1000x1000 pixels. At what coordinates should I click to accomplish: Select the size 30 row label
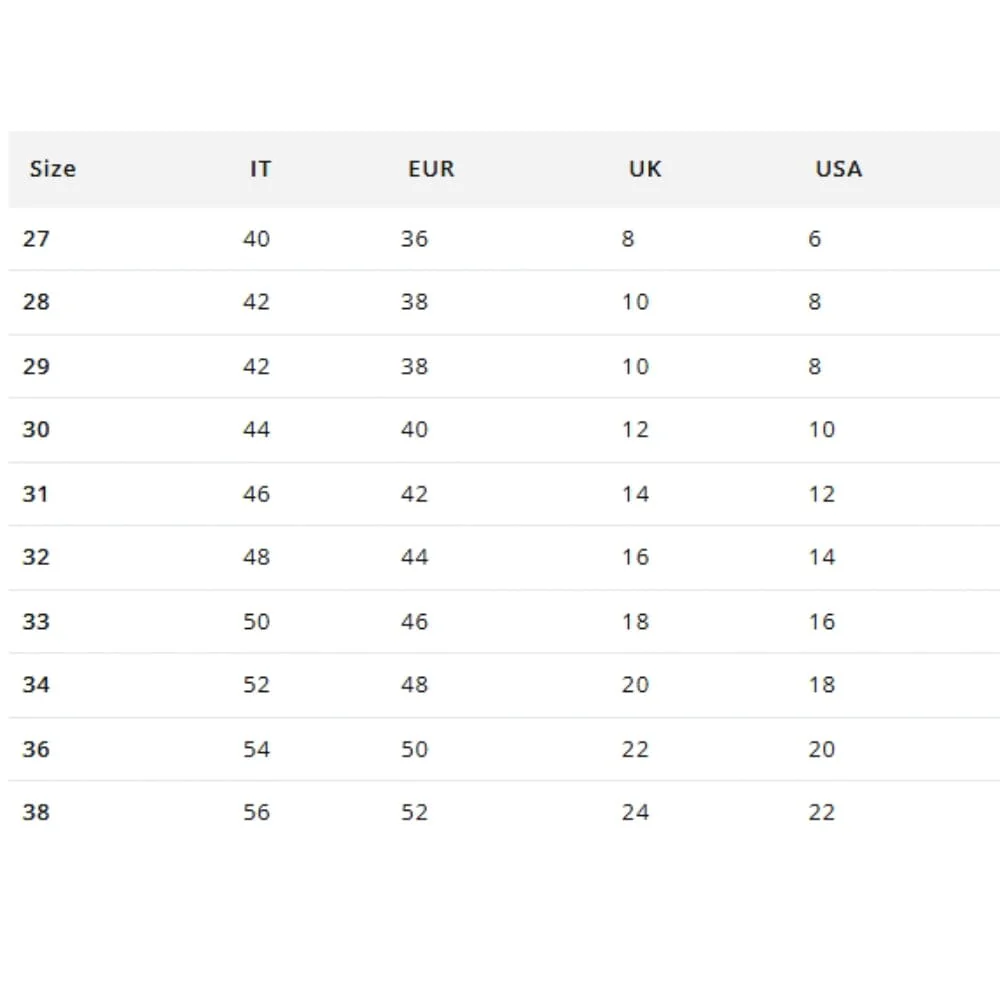click(x=36, y=429)
